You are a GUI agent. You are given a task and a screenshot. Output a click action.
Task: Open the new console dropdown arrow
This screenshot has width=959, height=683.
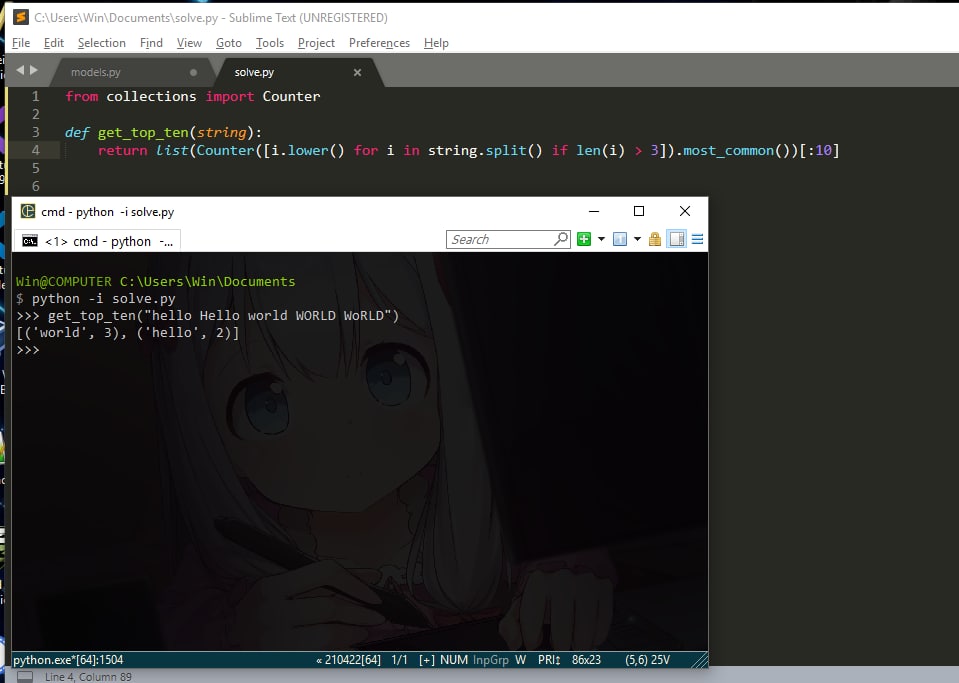click(601, 239)
